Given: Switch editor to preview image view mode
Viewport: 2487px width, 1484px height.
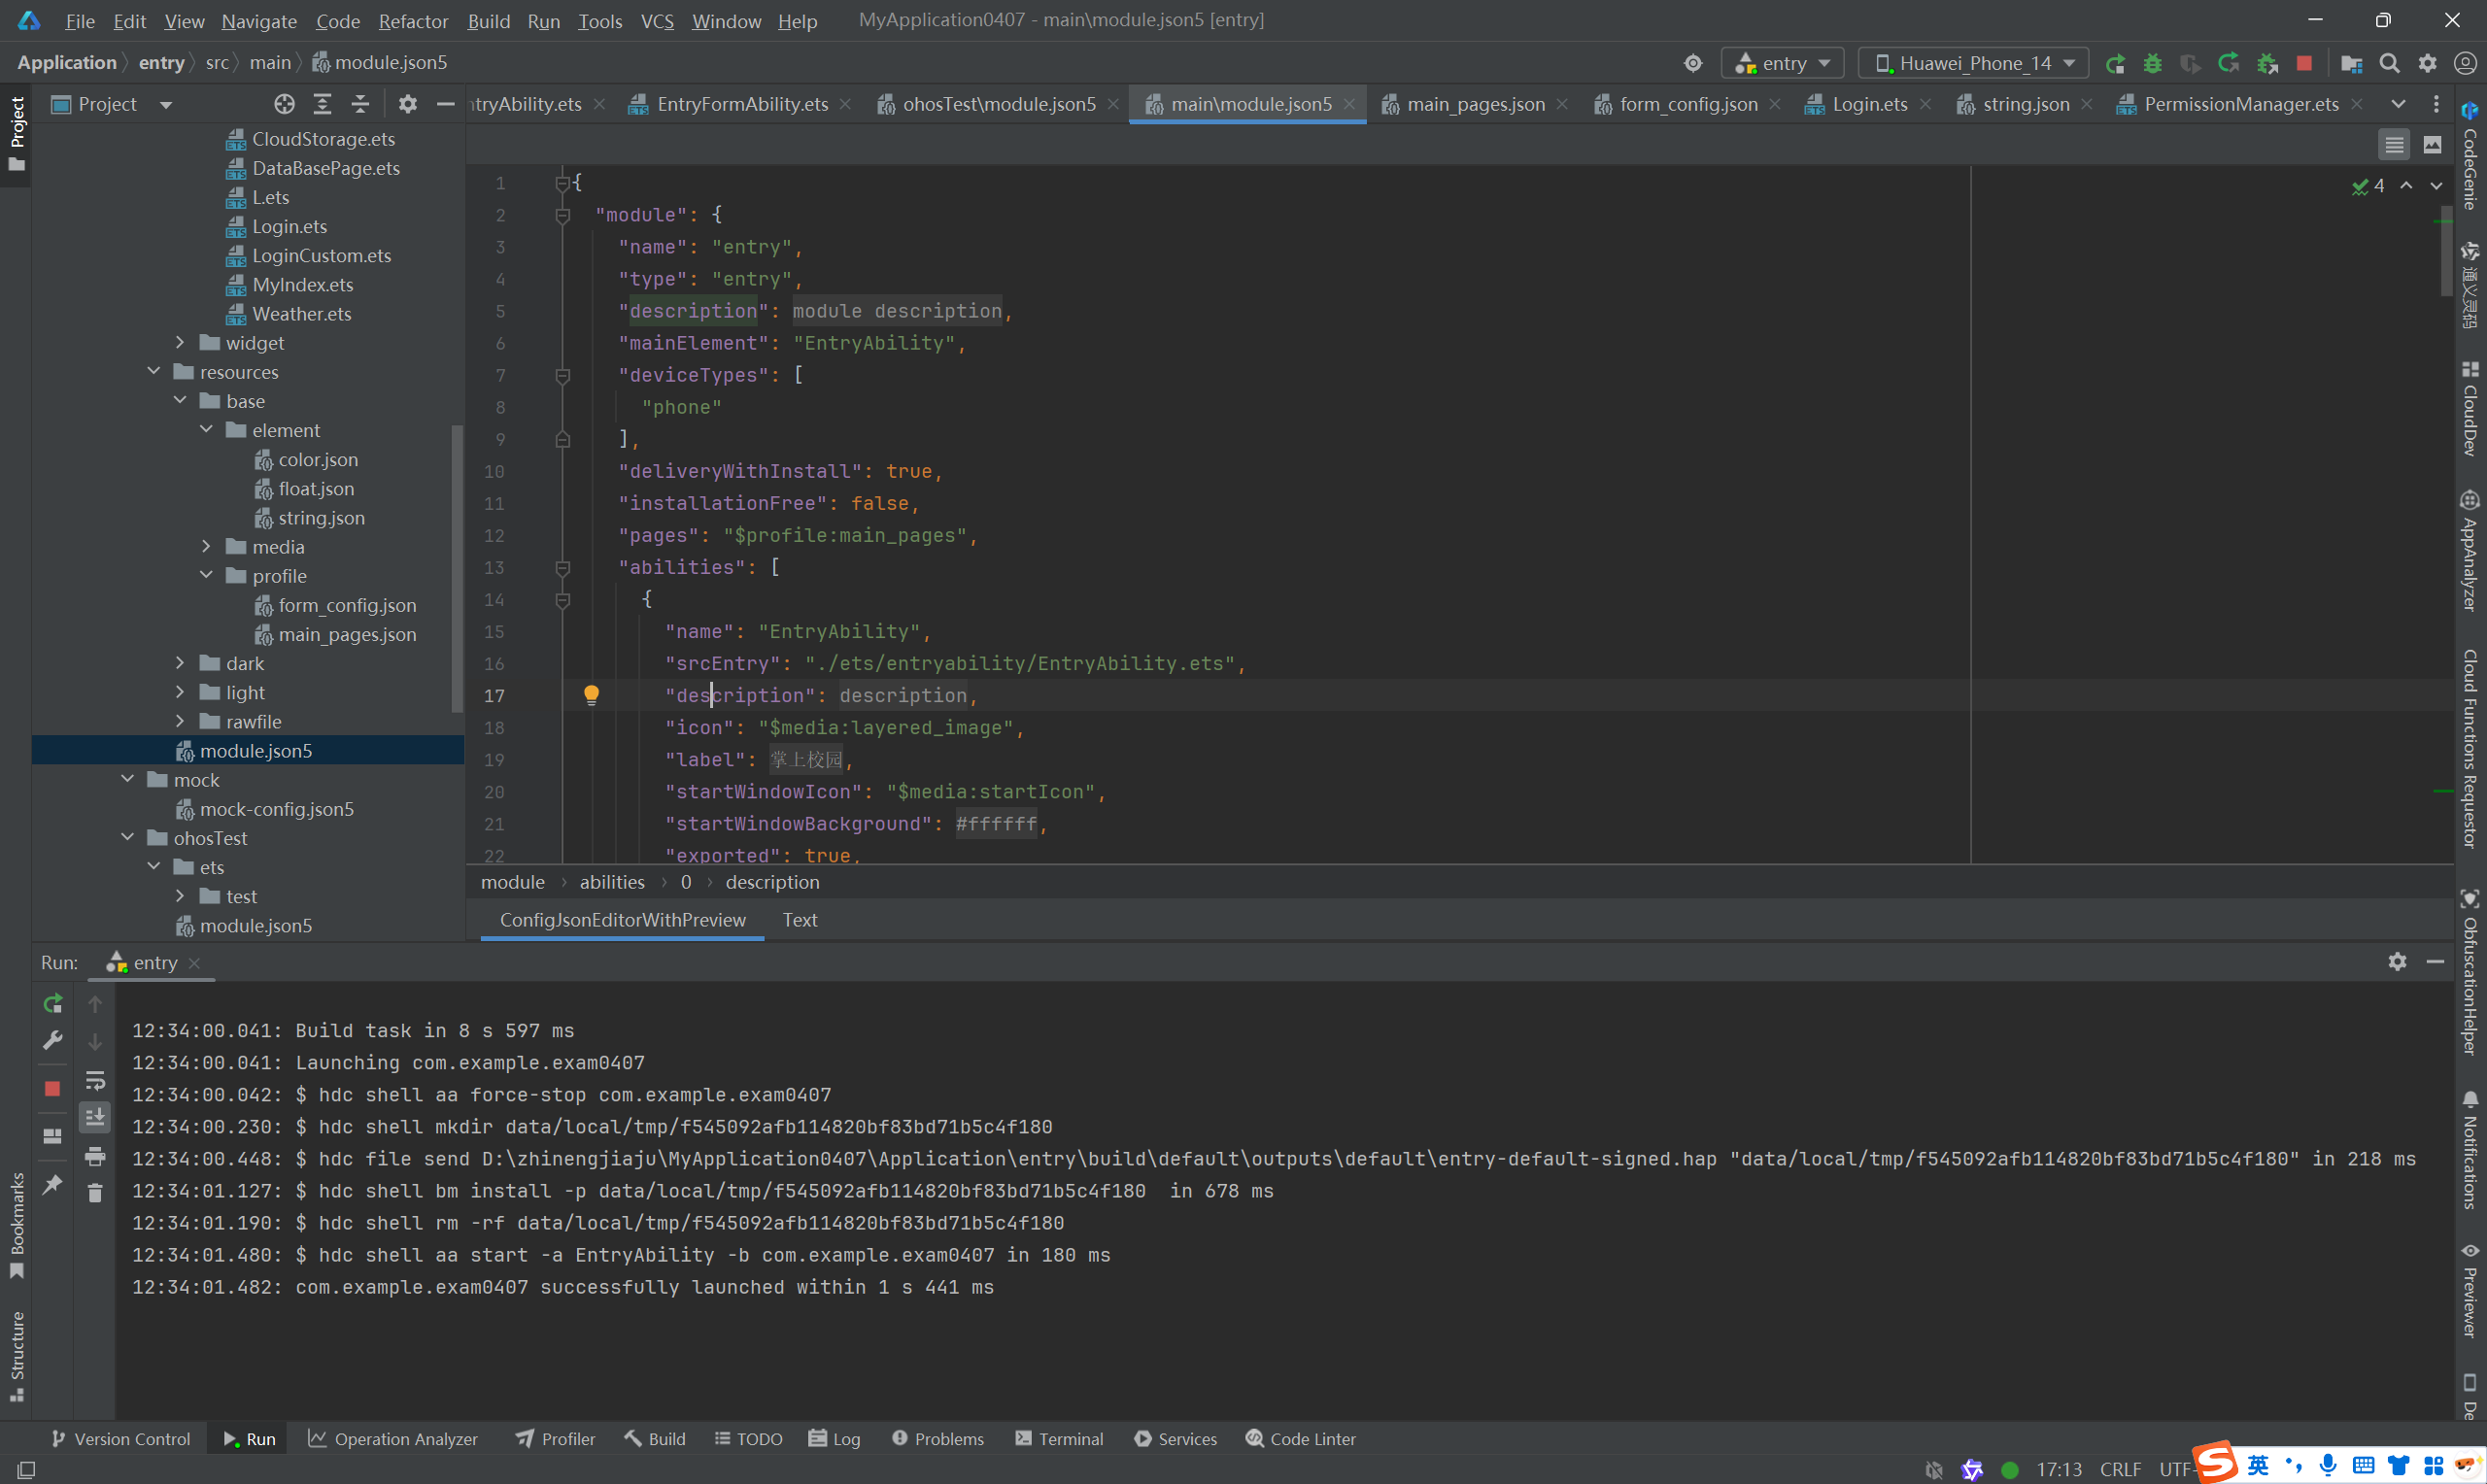Looking at the screenshot, I should (2432, 145).
